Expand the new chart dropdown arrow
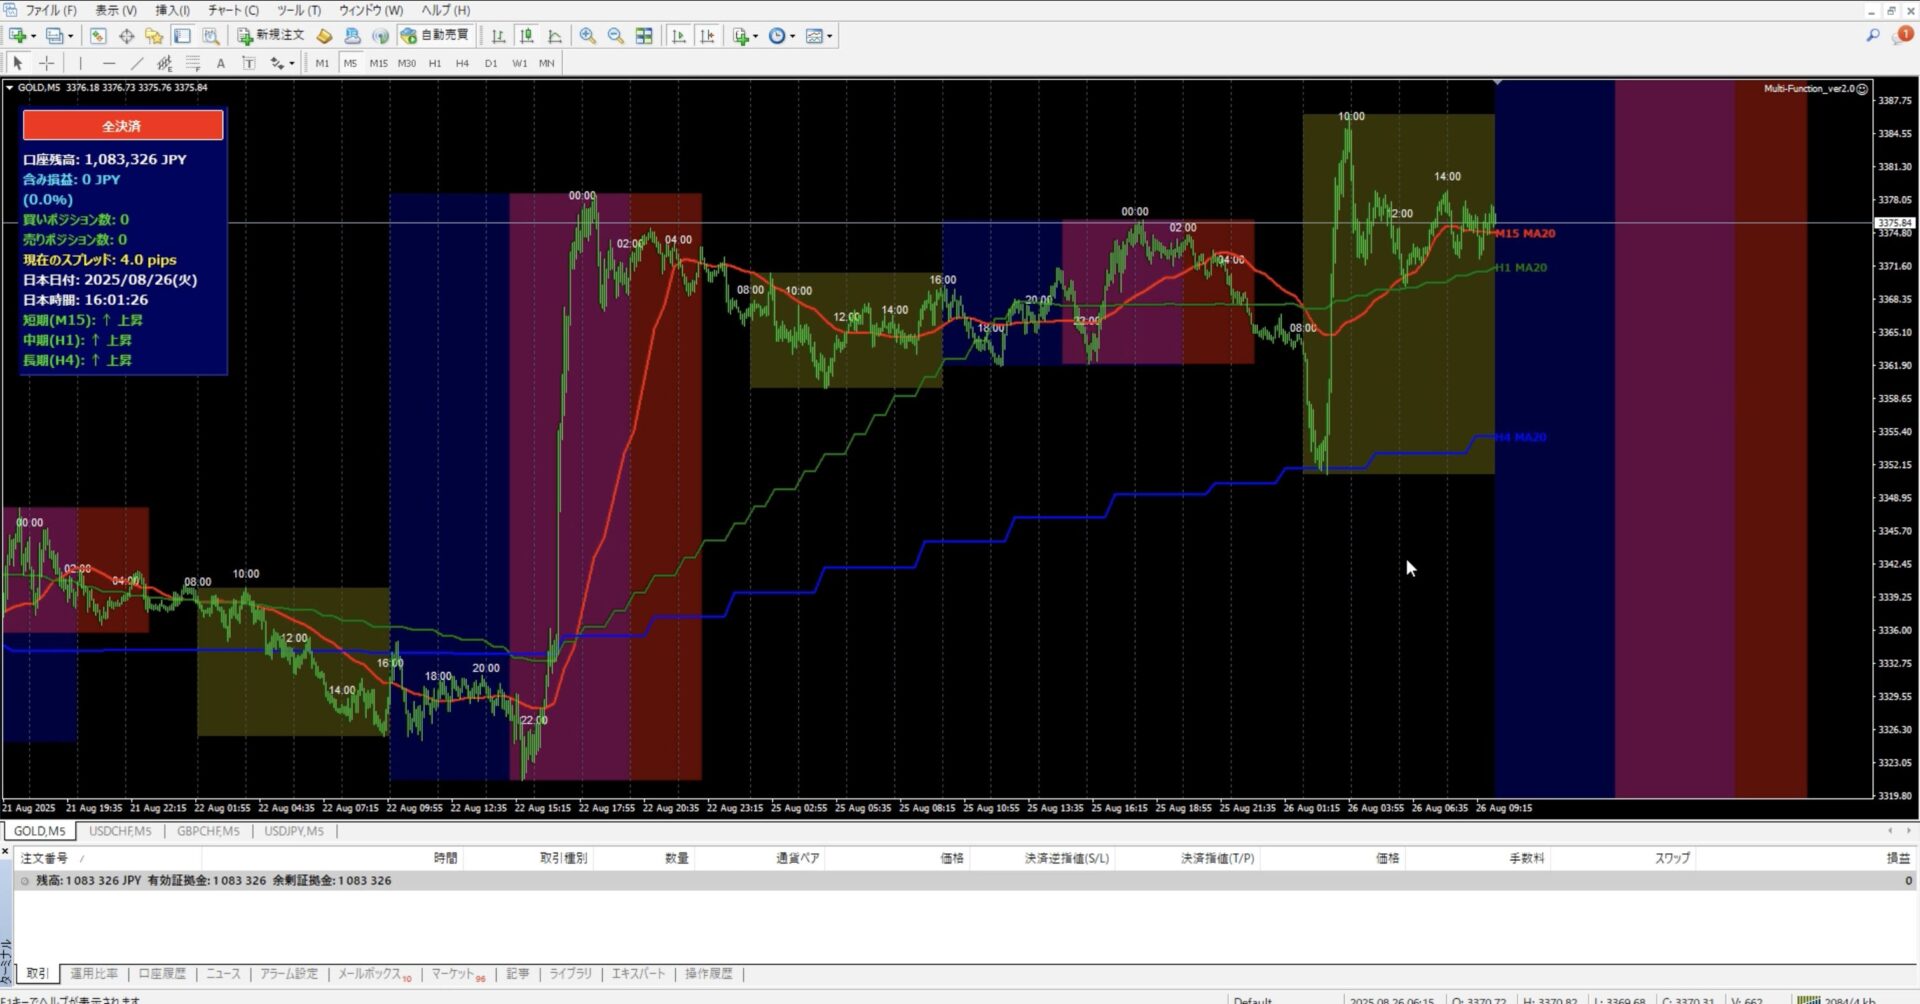The height and width of the screenshot is (1004, 1920). [33, 37]
